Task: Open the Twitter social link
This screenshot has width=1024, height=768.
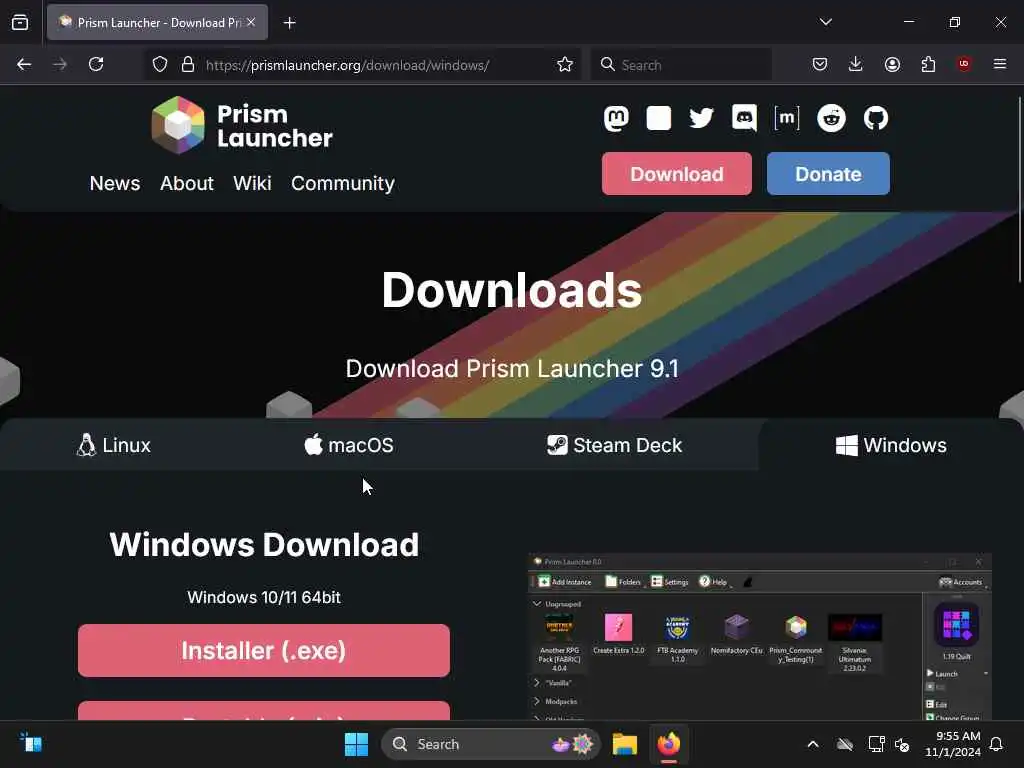Action: point(701,118)
